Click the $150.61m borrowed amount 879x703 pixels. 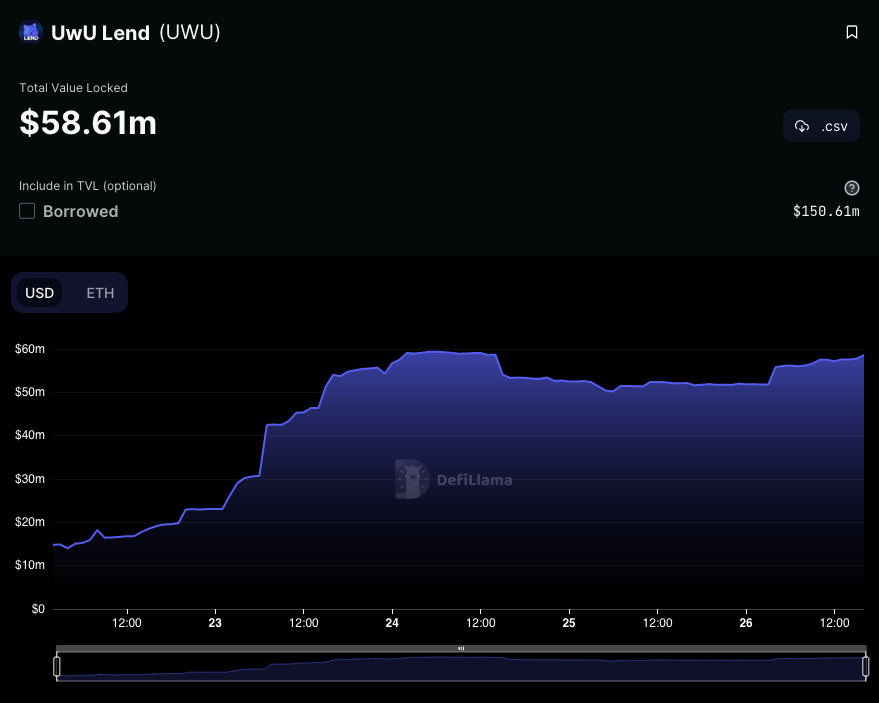point(826,211)
